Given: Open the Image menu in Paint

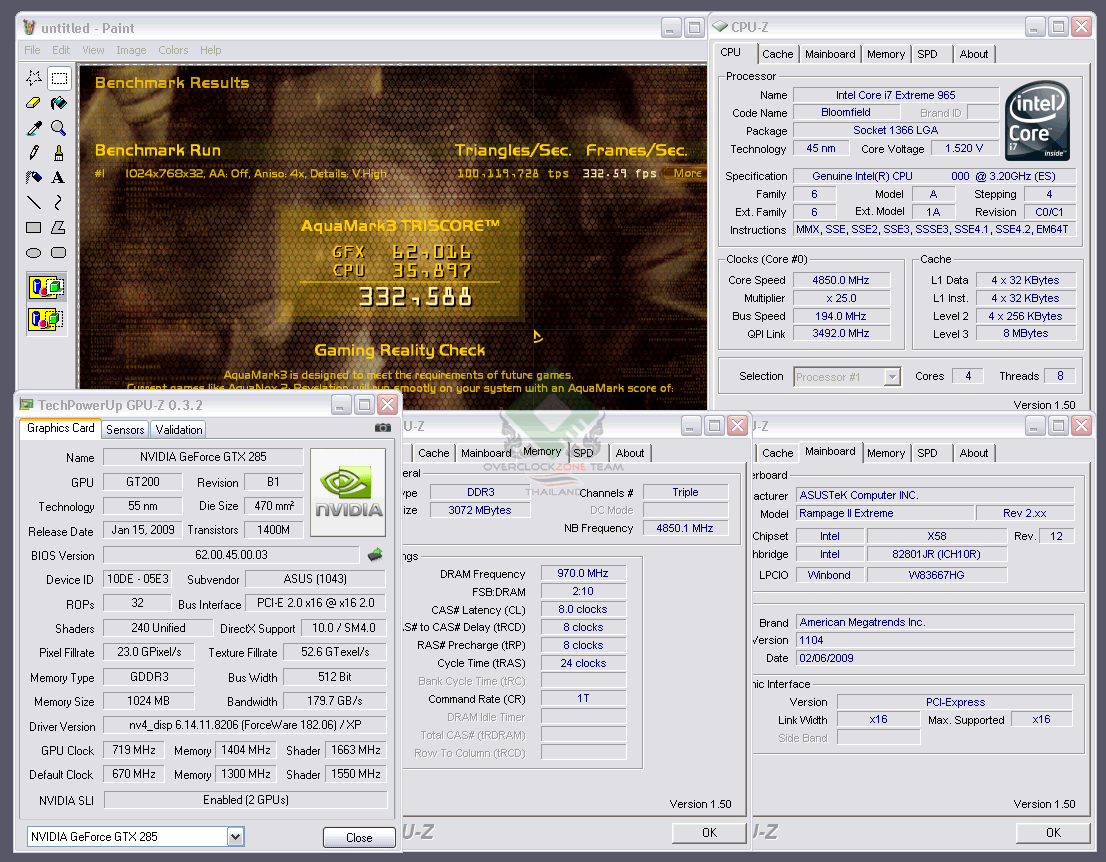Looking at the screenshot, I should pos(131,50).
